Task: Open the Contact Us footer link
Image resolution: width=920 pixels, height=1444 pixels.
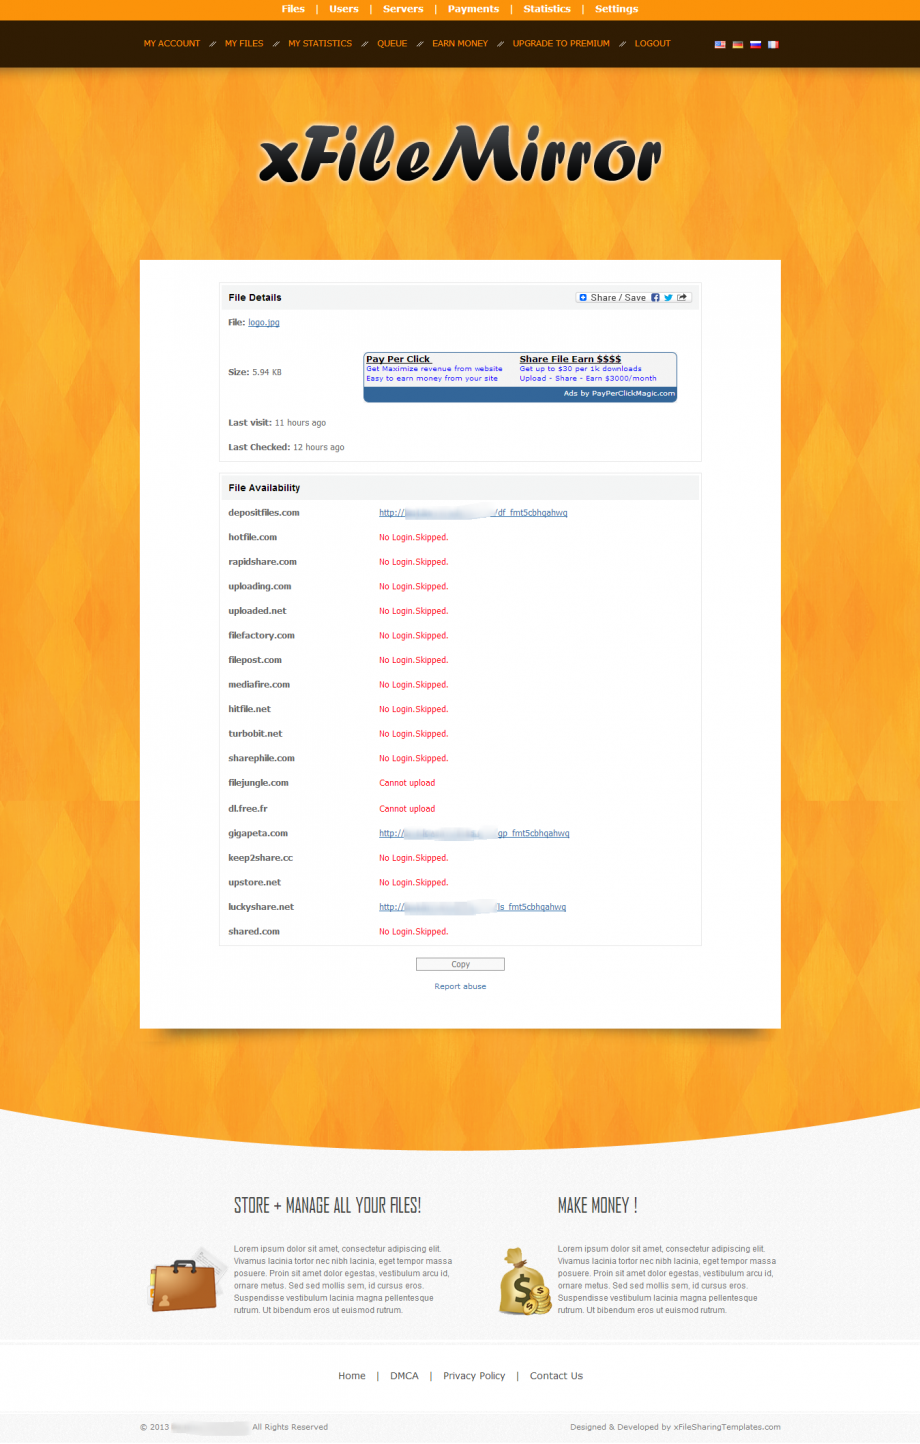Action: point(556,1376)
